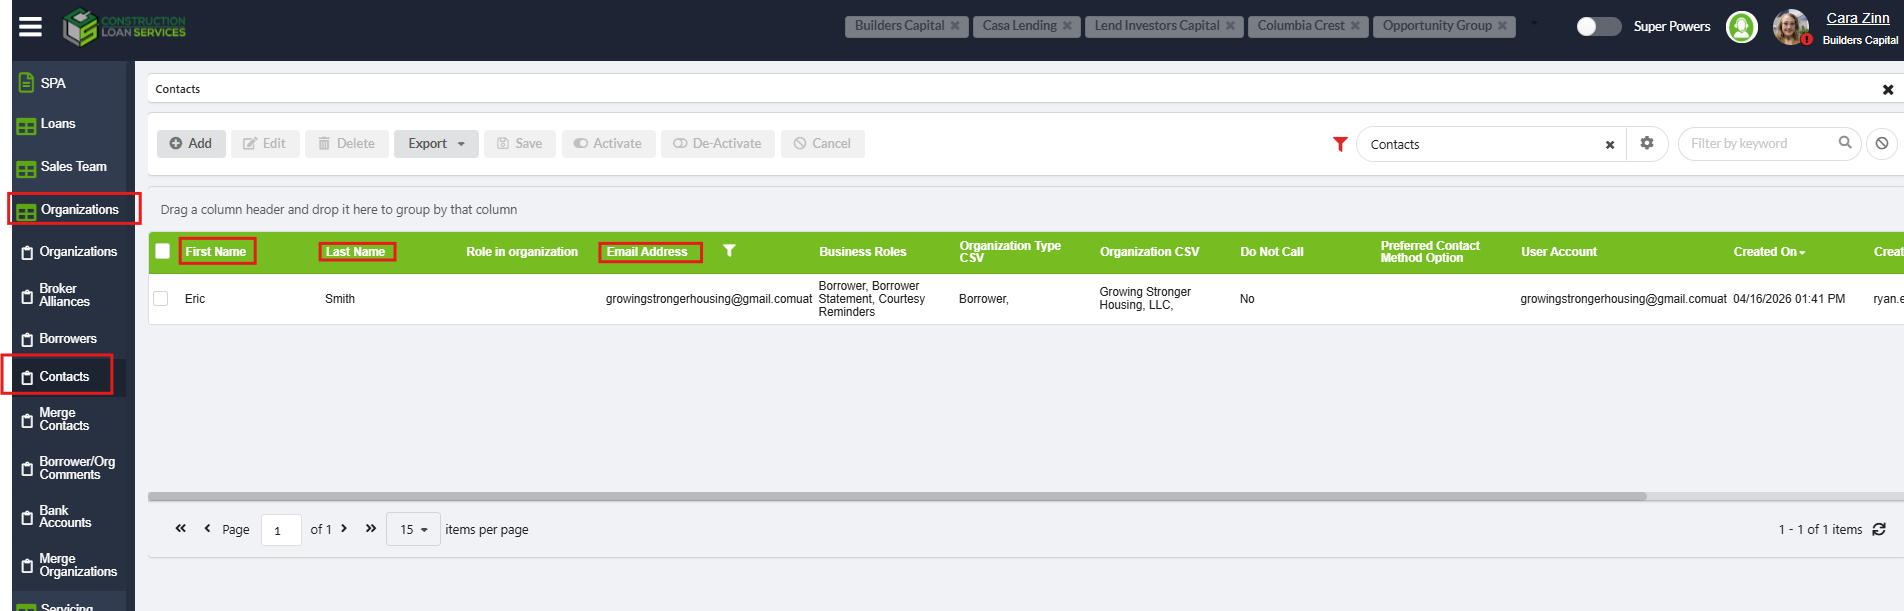The image size is (1904, 611).
Task: Remove the Casa Lending tag
Action: (x=1067, y=26)
